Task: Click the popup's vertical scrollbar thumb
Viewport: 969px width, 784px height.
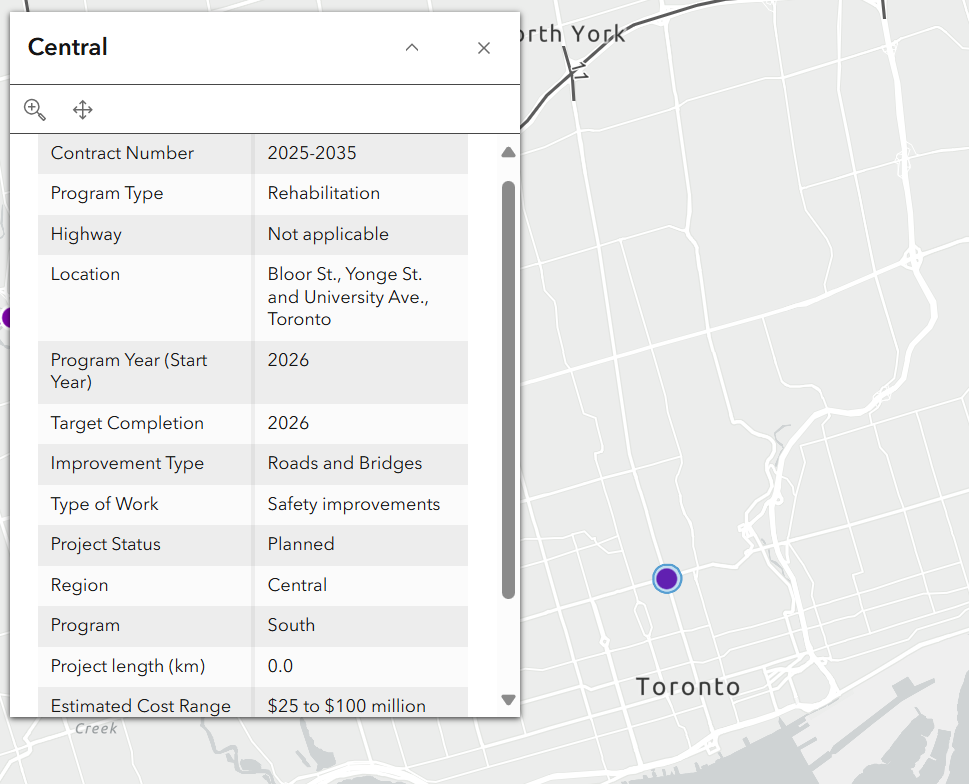Action: coord(508,390)
